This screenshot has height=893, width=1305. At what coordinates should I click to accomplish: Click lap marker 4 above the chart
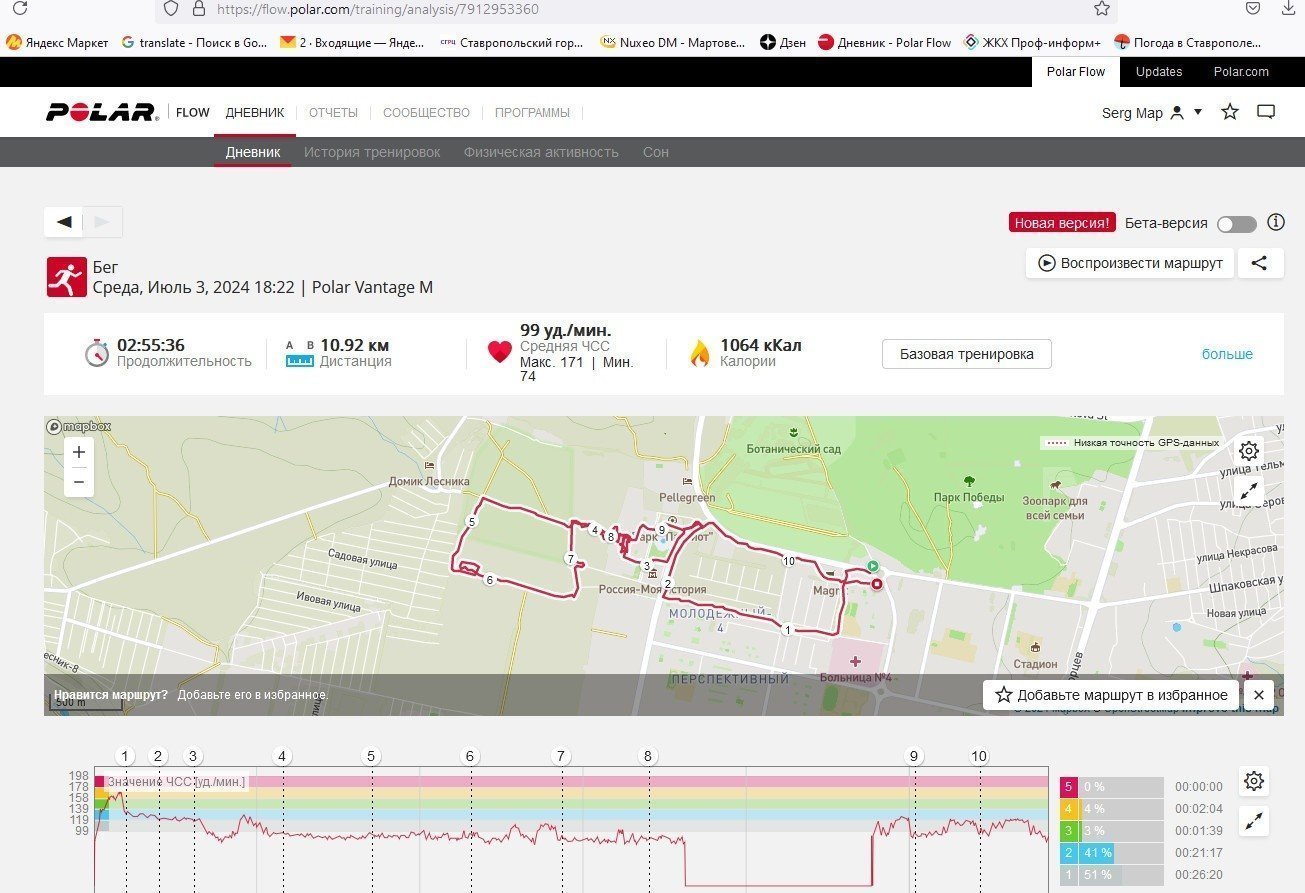click(x=283, y=756)
